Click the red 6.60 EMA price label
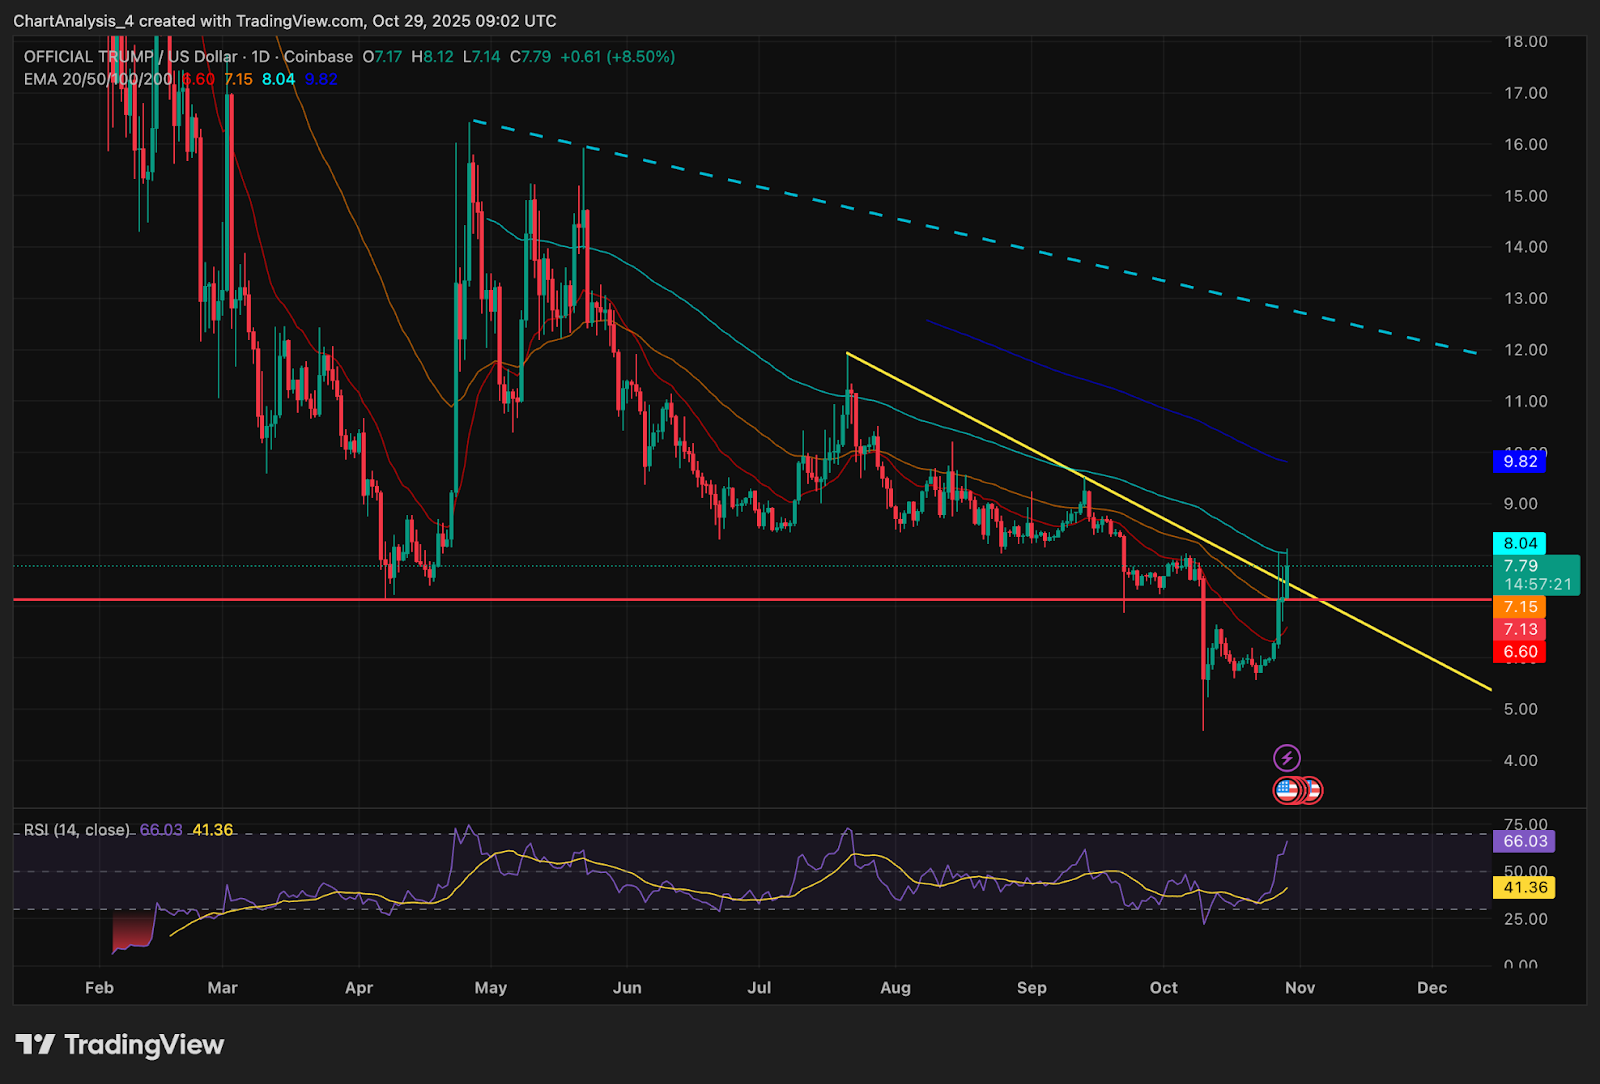 coord(1519,652)
